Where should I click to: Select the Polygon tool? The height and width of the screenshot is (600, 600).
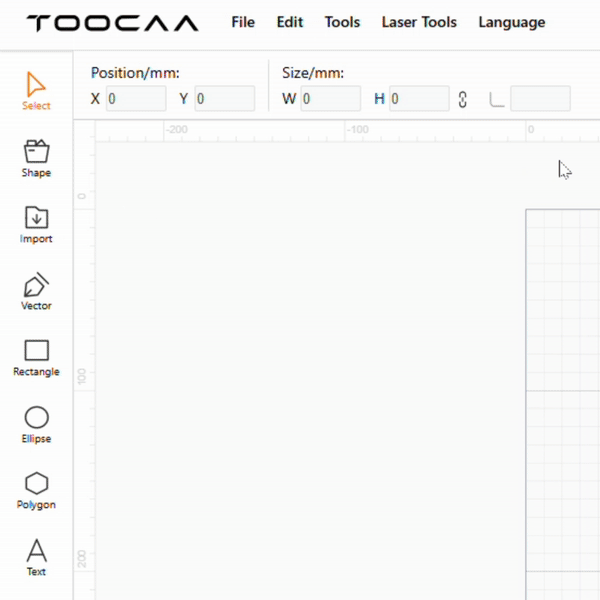click(36, 489)
